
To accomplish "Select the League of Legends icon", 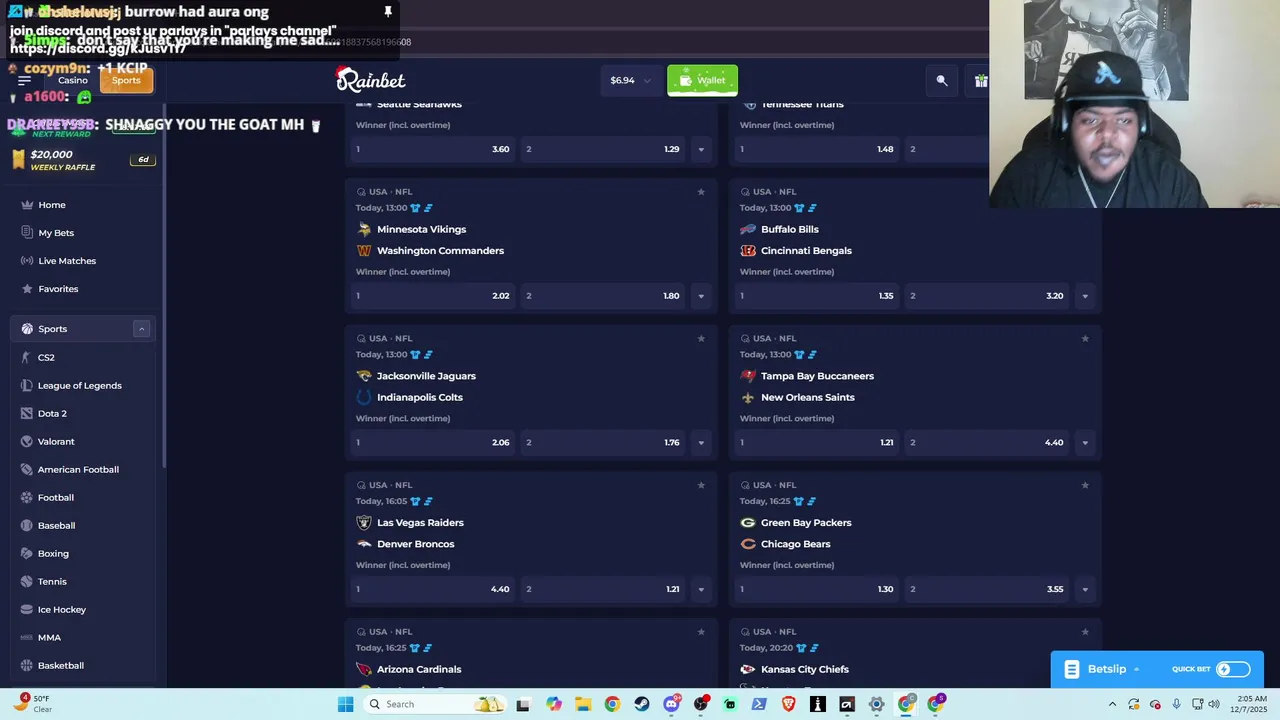I will 27,385.
